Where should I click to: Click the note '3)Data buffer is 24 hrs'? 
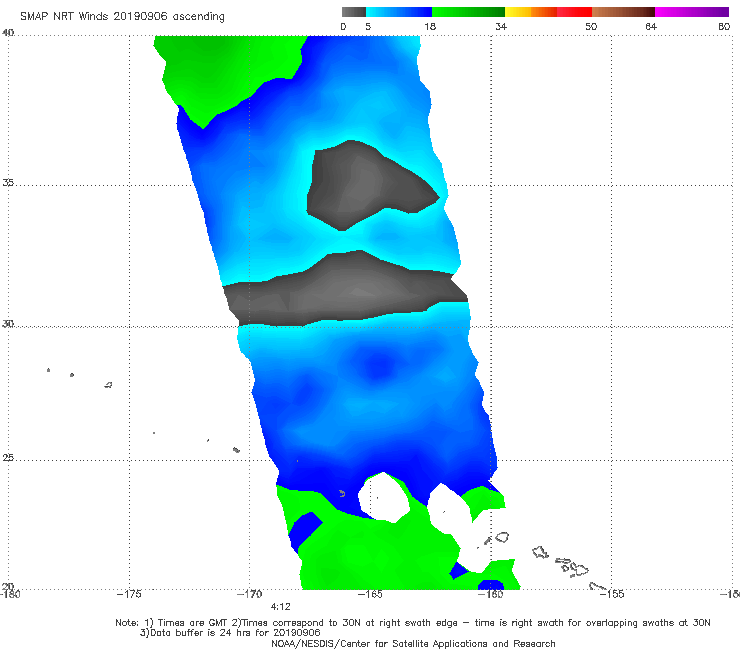coord(230,633)
